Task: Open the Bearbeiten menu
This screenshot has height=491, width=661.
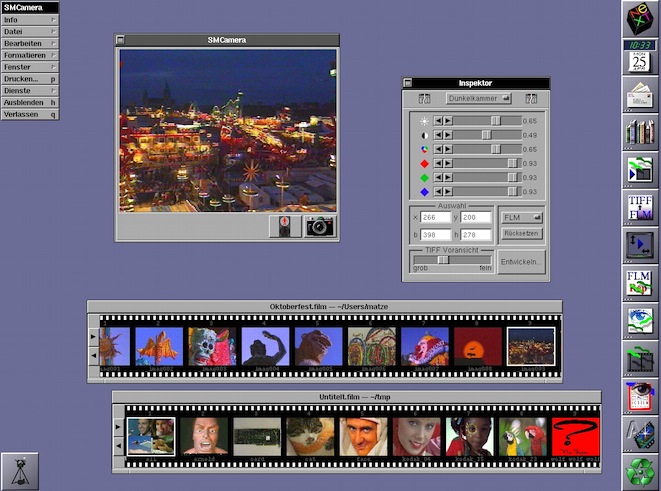Action: coord(30,43)
